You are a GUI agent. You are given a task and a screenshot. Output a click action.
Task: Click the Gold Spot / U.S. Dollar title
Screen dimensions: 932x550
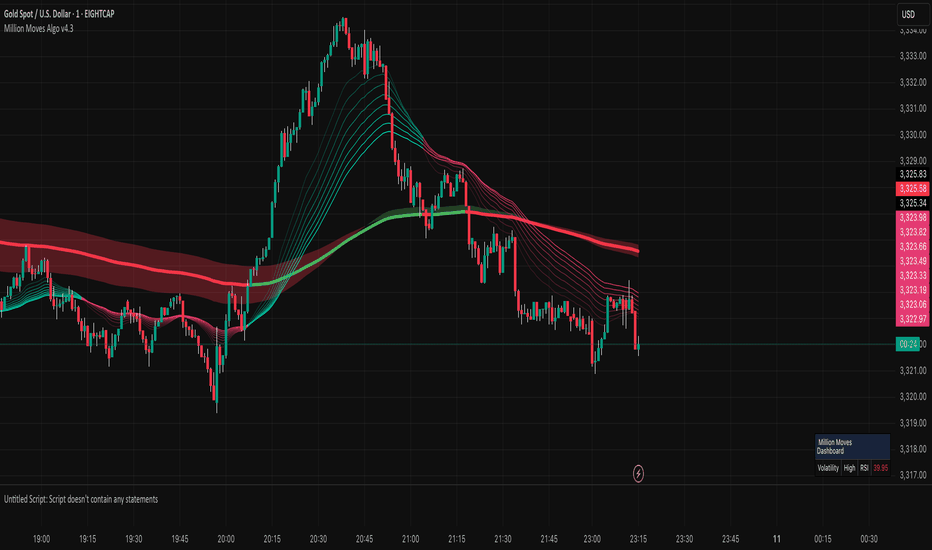click(x=59, y=14)
